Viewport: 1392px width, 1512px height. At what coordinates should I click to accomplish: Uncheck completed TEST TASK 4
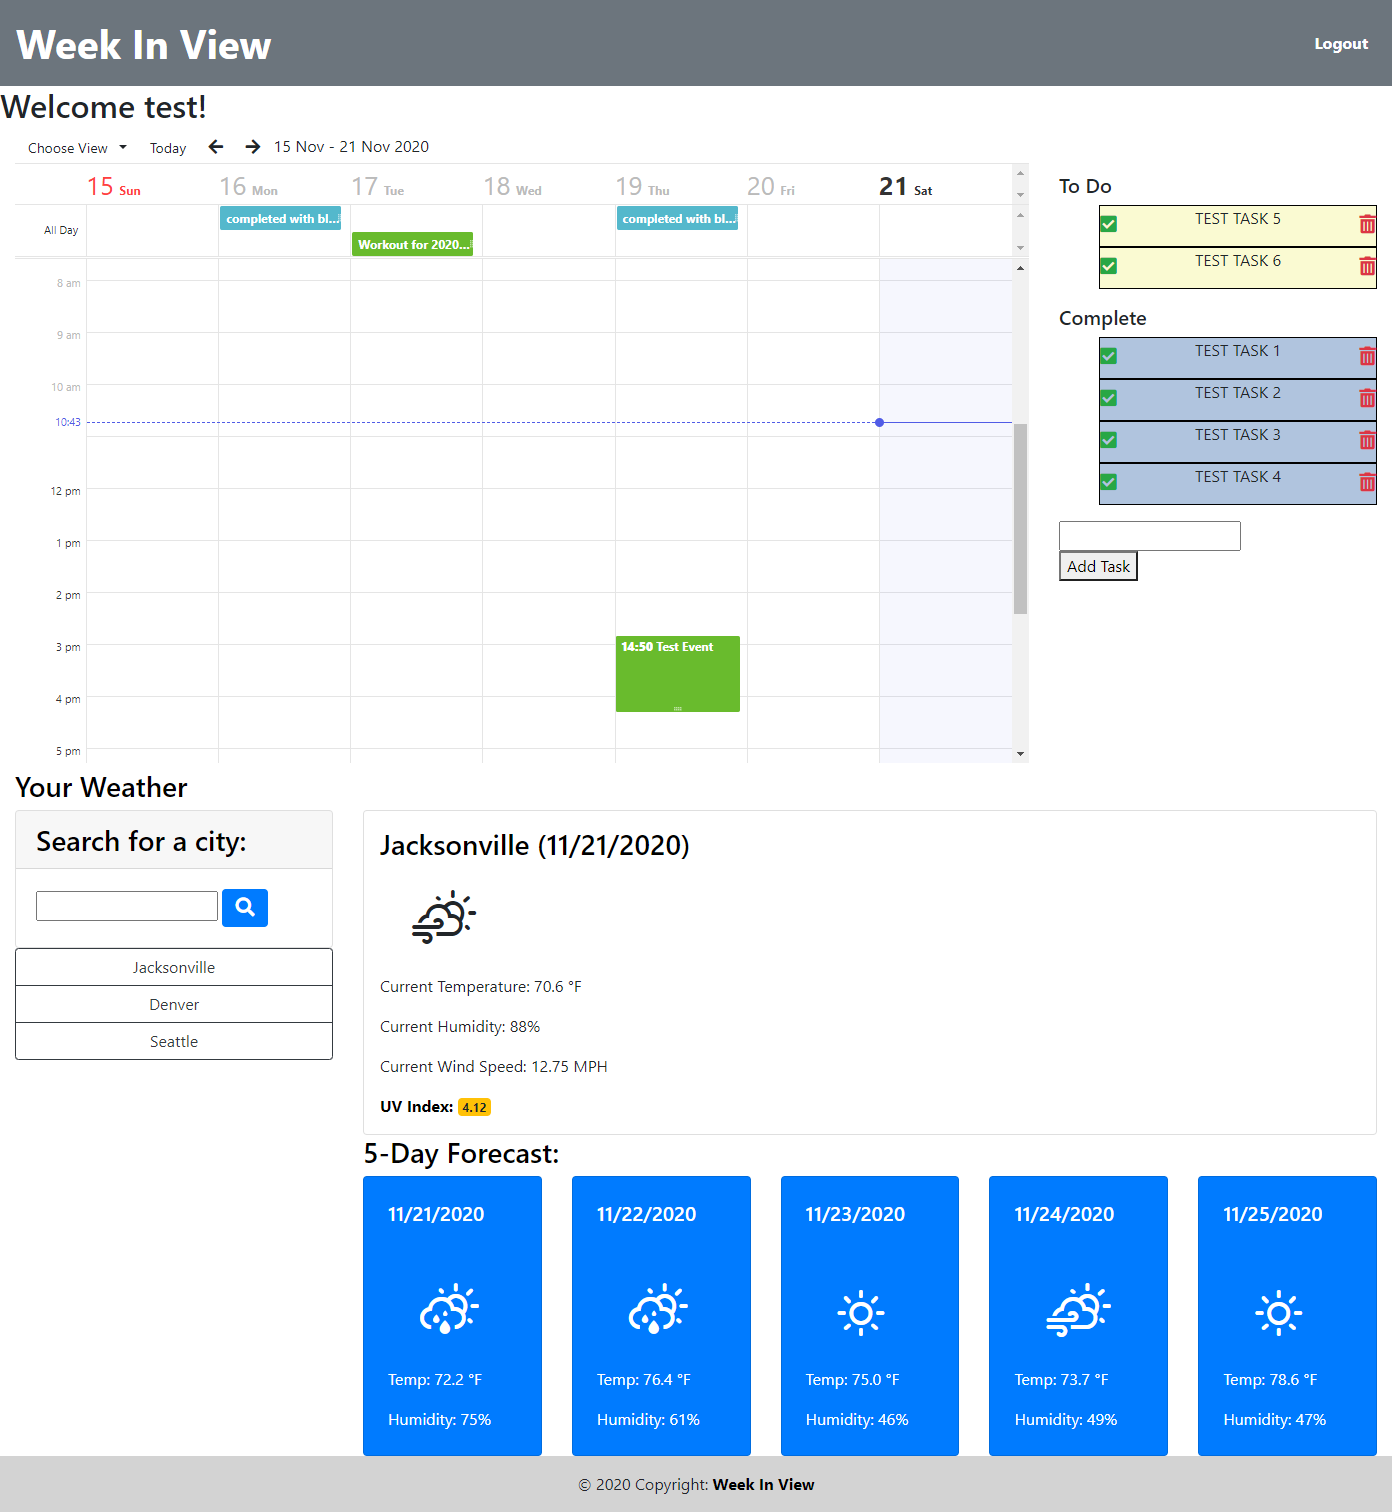[1109, 482]
